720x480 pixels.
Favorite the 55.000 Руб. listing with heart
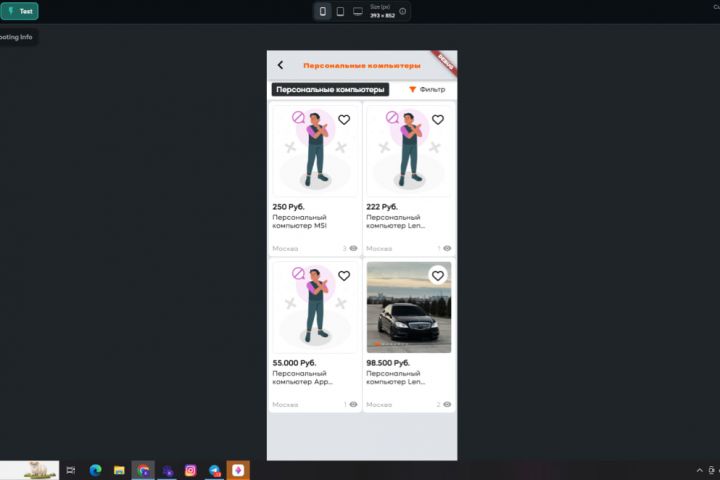point(344,276)
